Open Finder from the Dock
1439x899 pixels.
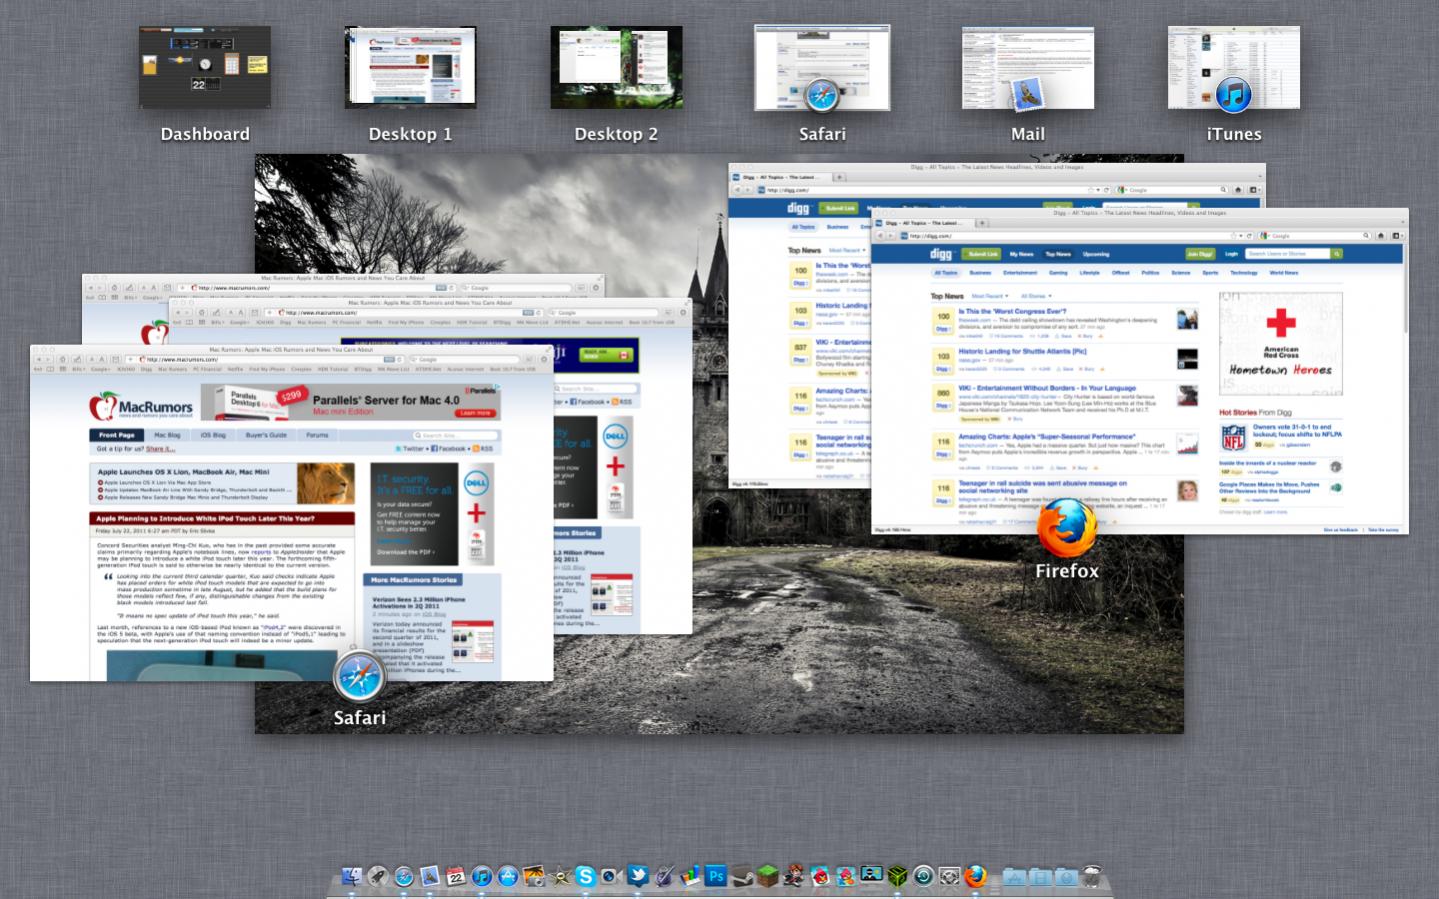(x=352, y=877)
